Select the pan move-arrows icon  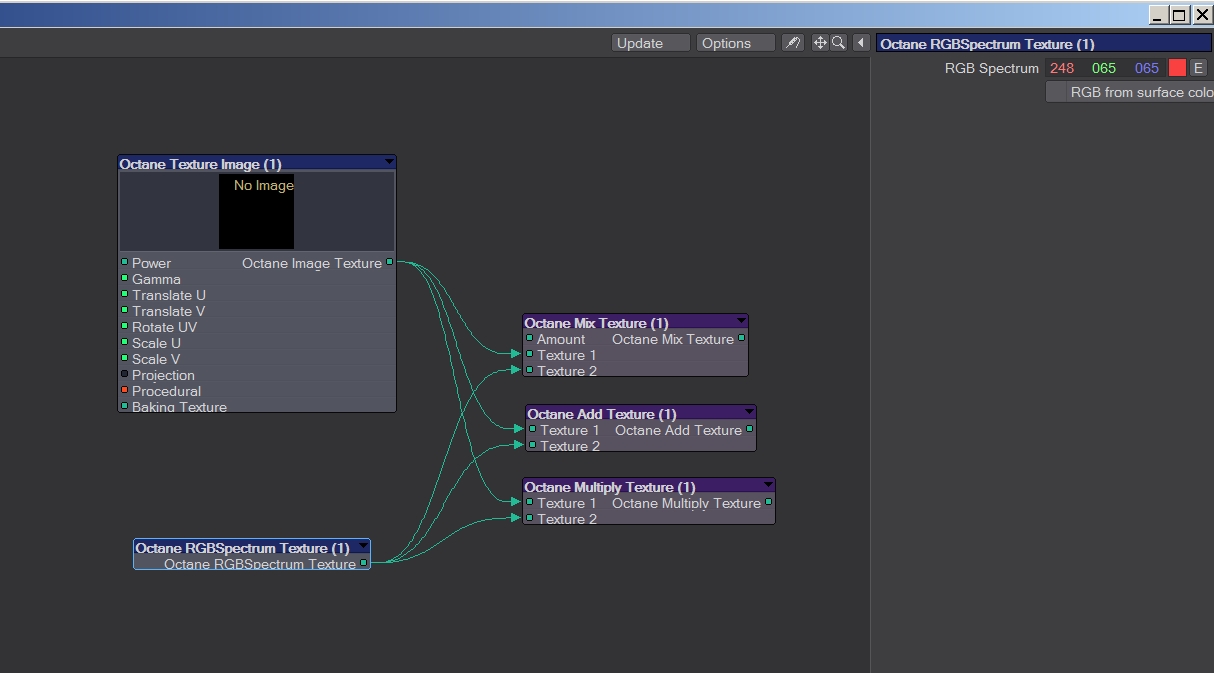point(820,43)
